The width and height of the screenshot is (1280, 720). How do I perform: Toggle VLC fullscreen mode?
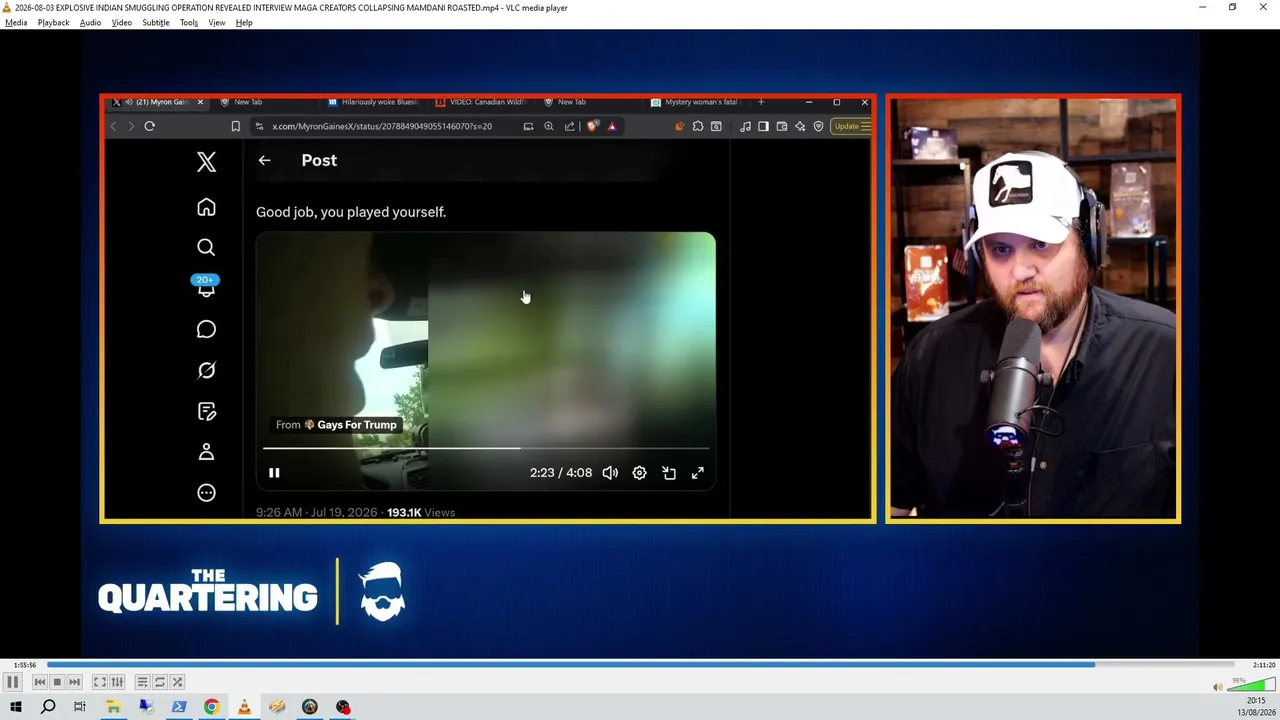tap(100, 682)
